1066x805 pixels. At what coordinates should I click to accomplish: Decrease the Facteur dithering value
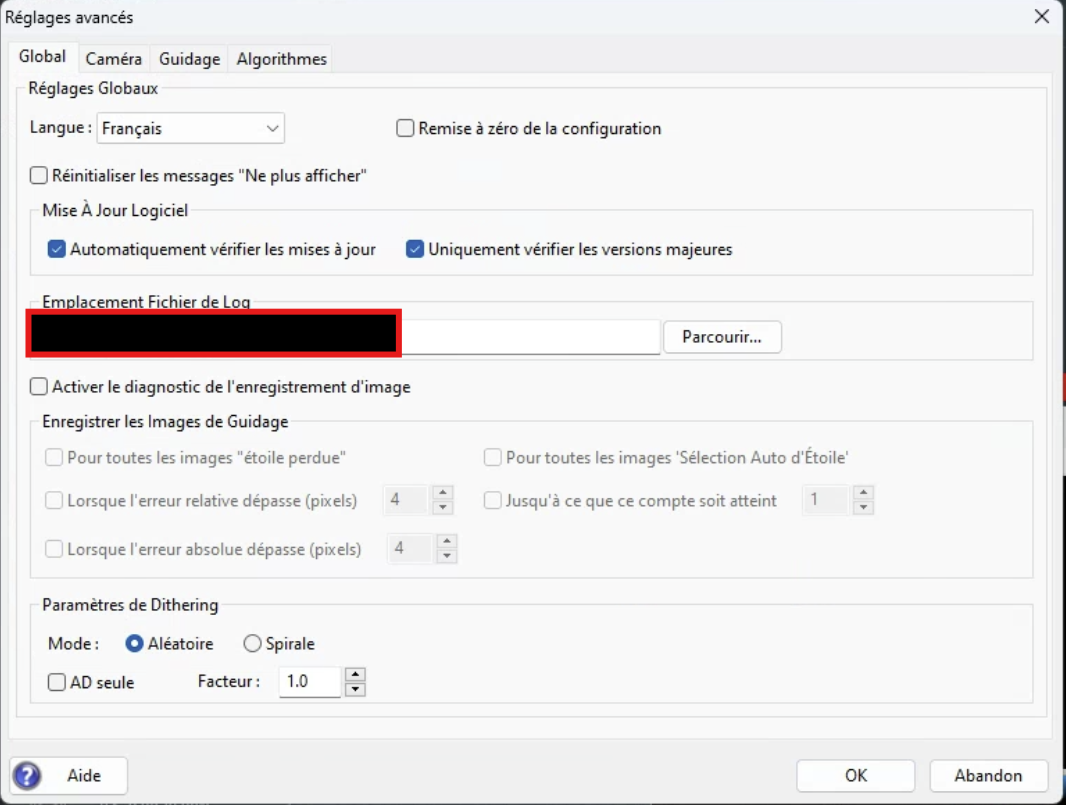pyautogui.click(x=355, y=689)
